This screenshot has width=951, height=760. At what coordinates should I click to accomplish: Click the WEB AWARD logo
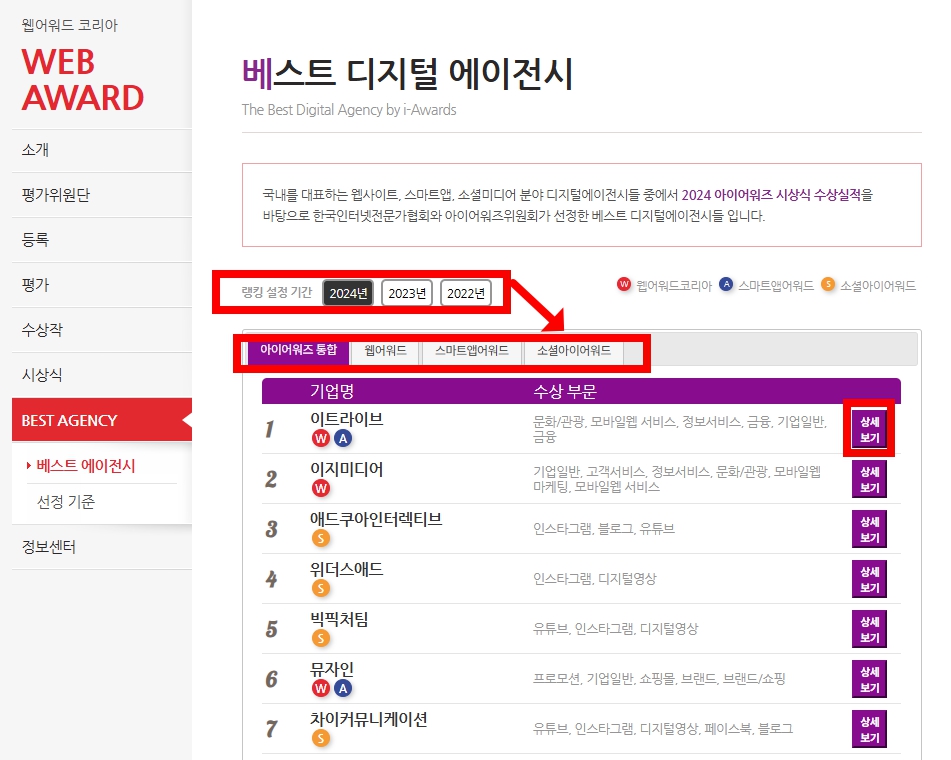coord(82,79)
